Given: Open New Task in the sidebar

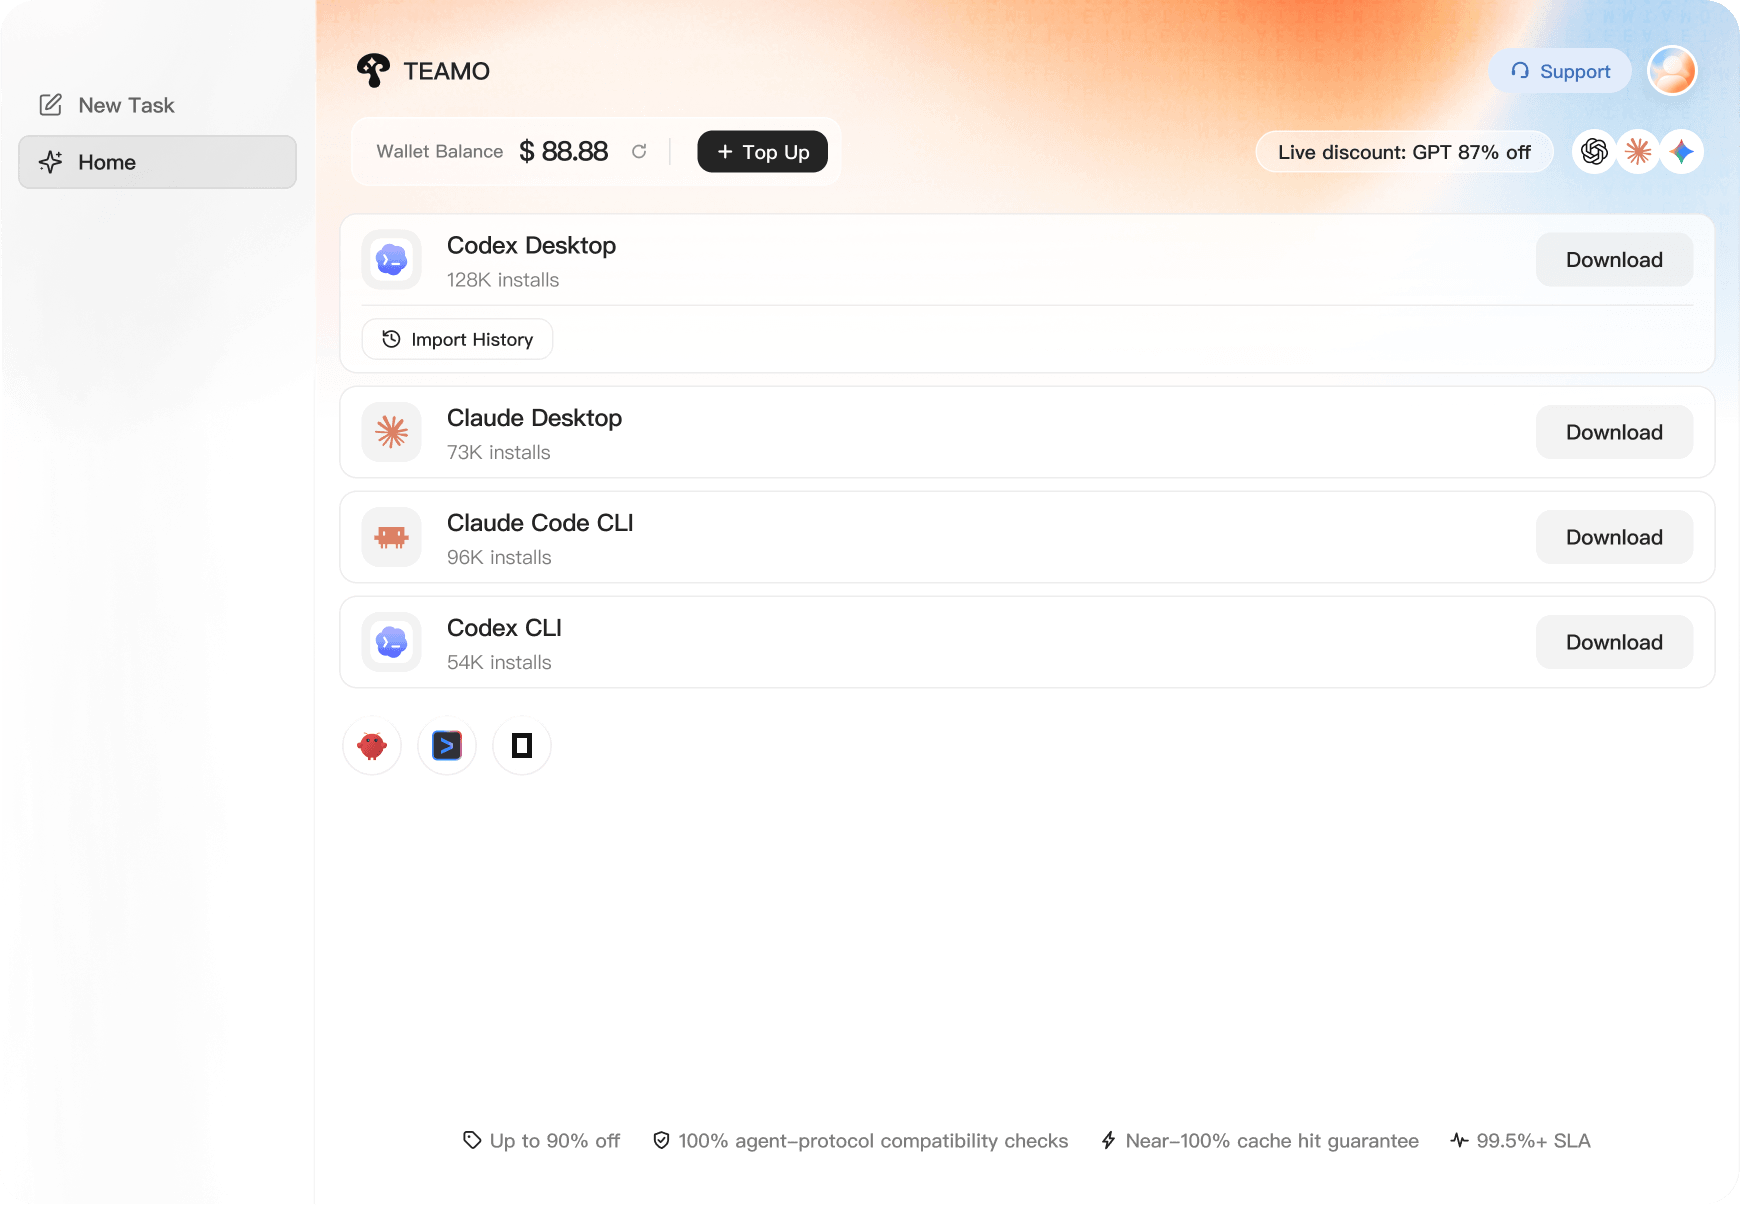Looking at the screenshot, I should tap(158, 105).
